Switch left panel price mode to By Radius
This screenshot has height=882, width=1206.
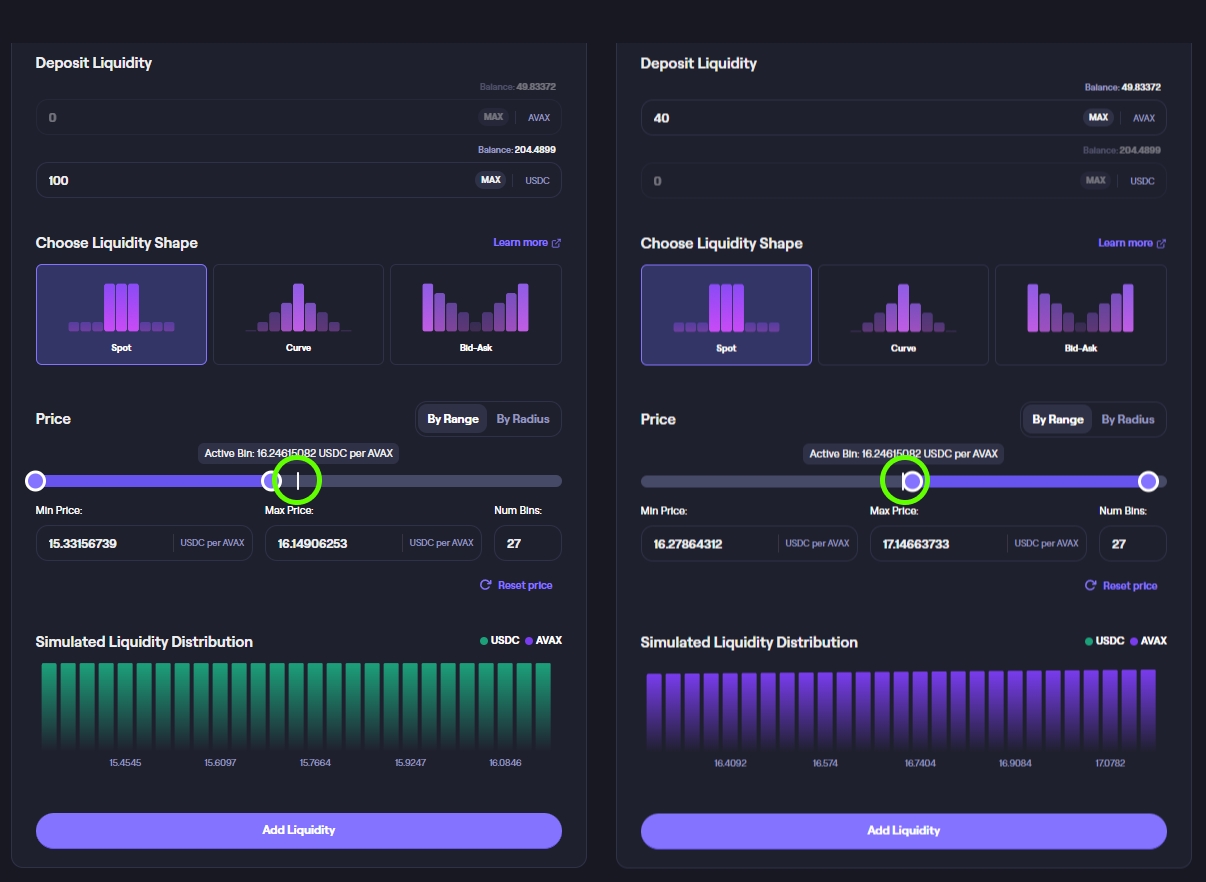523,419
